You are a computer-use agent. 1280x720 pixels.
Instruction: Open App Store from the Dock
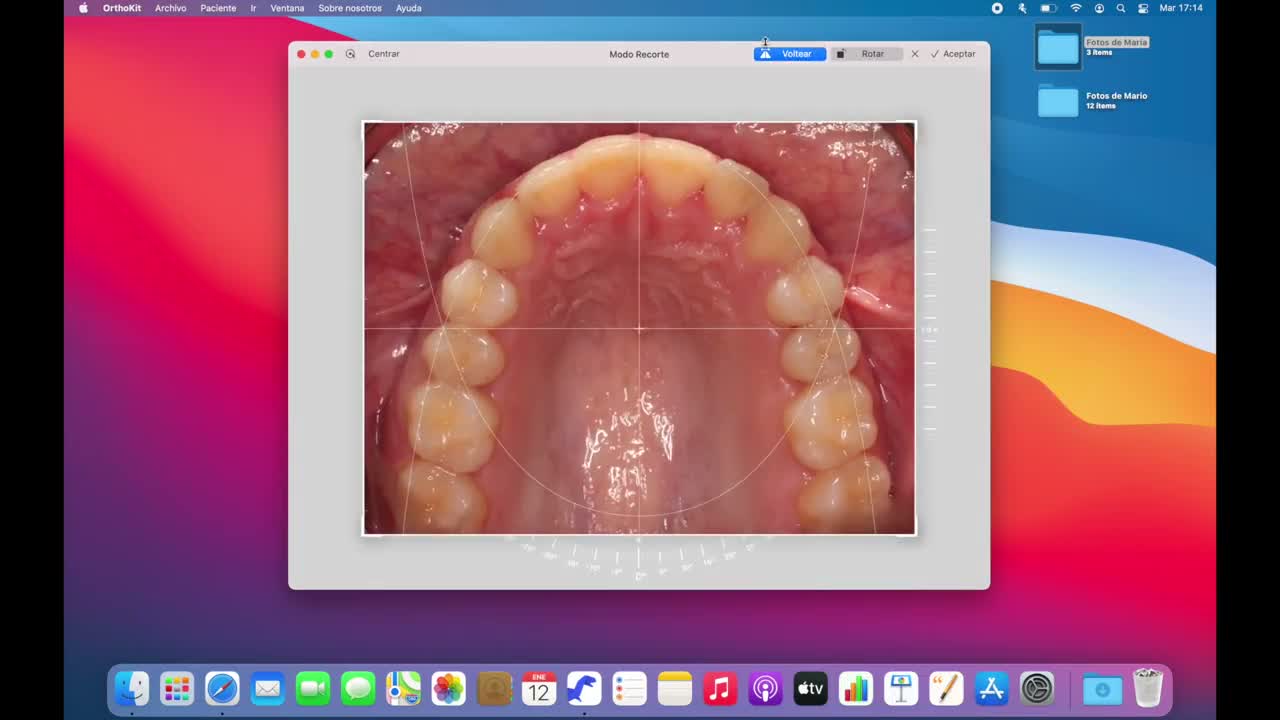click(x=992, y=689)
